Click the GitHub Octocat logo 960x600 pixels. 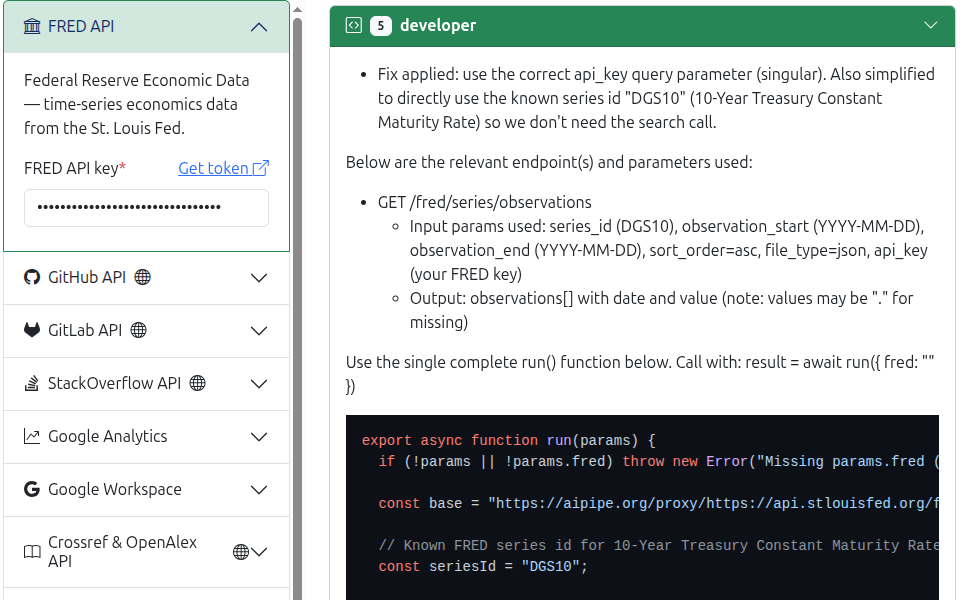(31, 277)
